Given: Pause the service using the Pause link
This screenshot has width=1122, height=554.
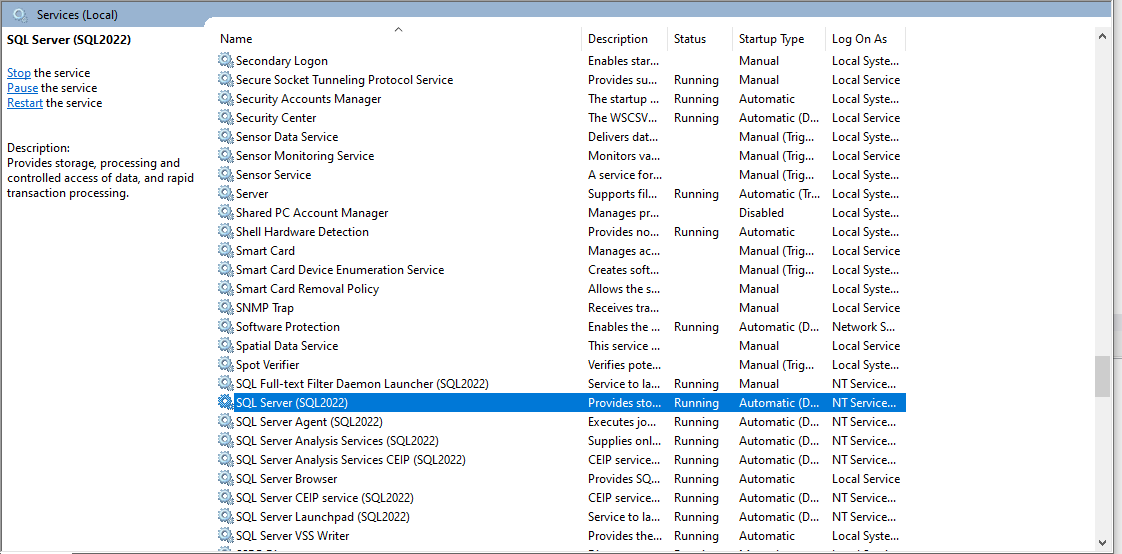Looking at the screenshot, I should coord(22,88).
